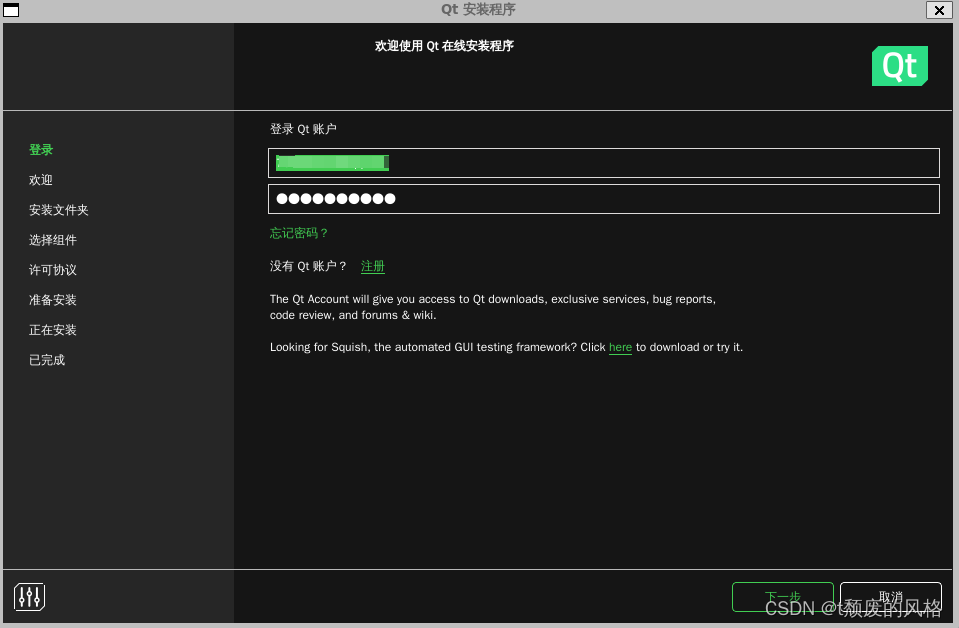Open the 注册 sign-up link
Screen dimensions: 959x628
pyautogui.click(x=372, y=266)
